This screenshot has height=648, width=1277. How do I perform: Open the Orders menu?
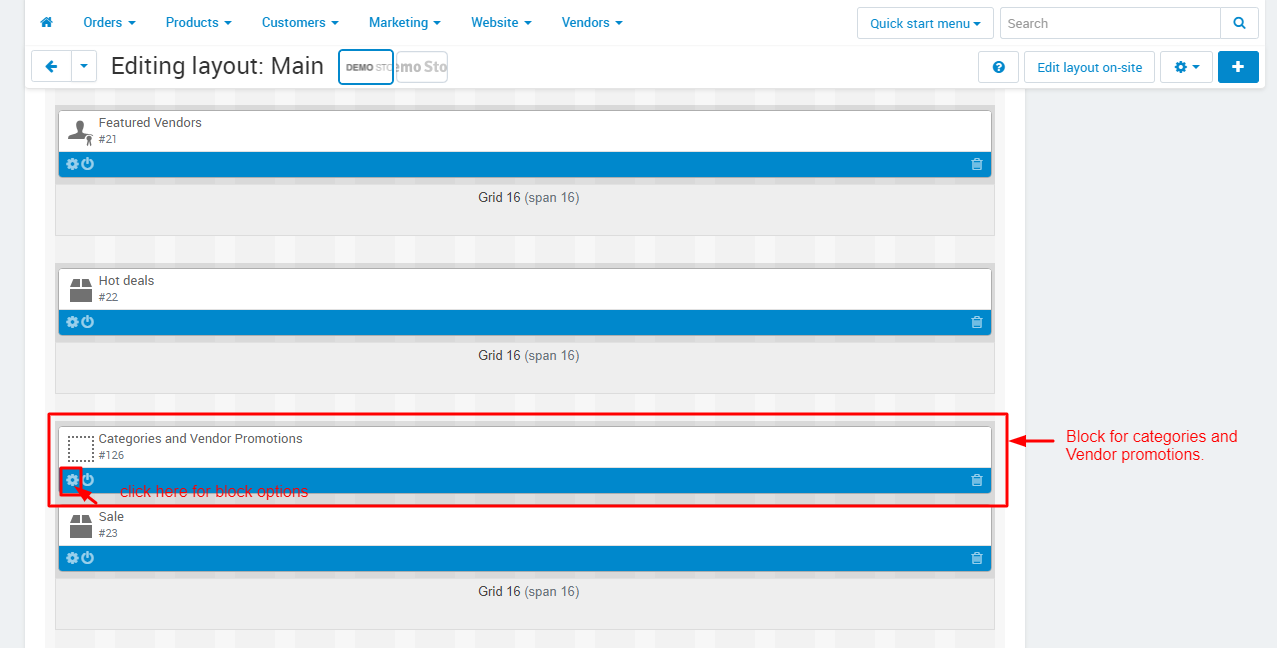point(110,22)
